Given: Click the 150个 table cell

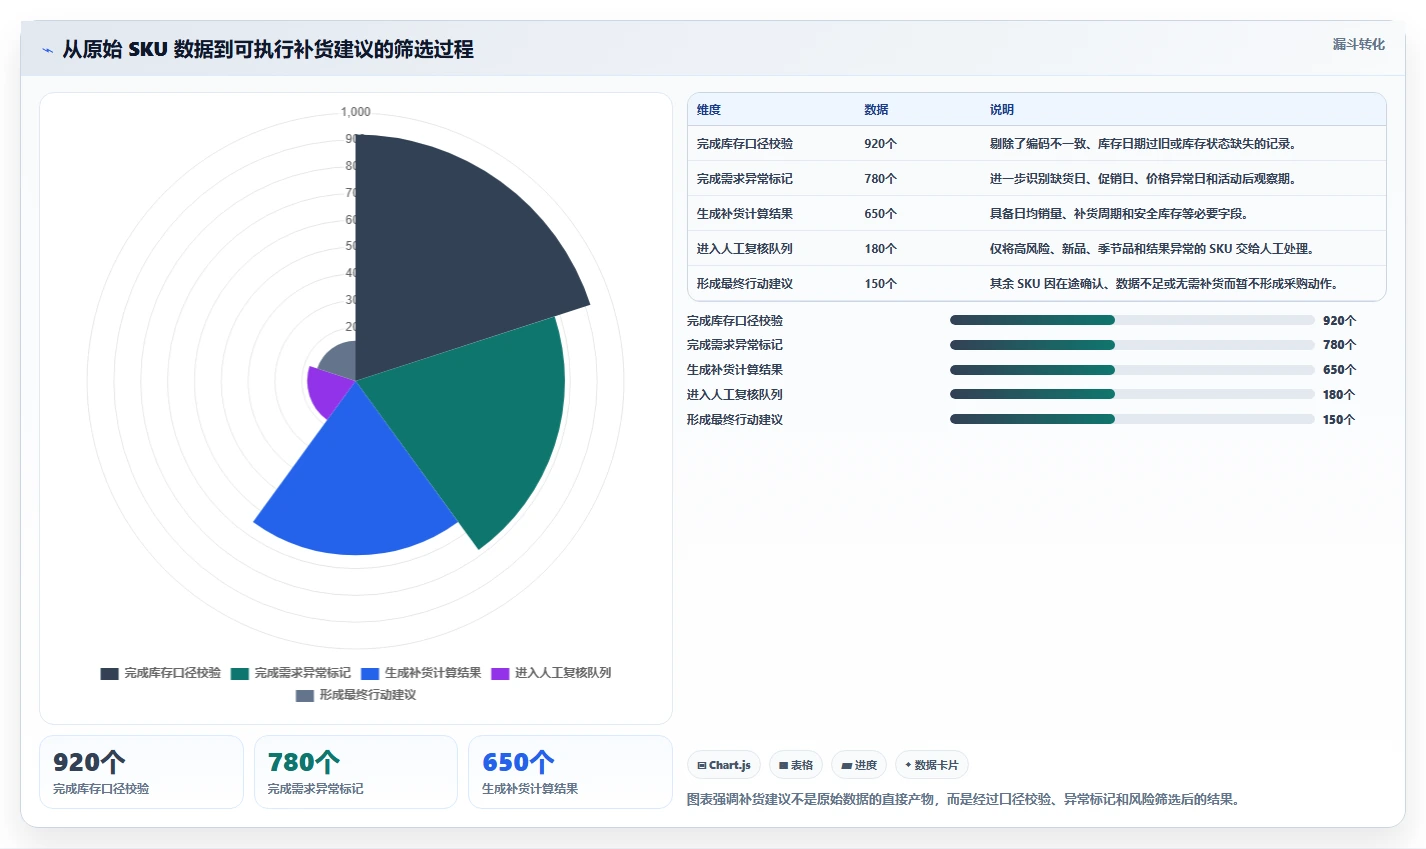Looking at the screenshot, I should pos(881,284).
